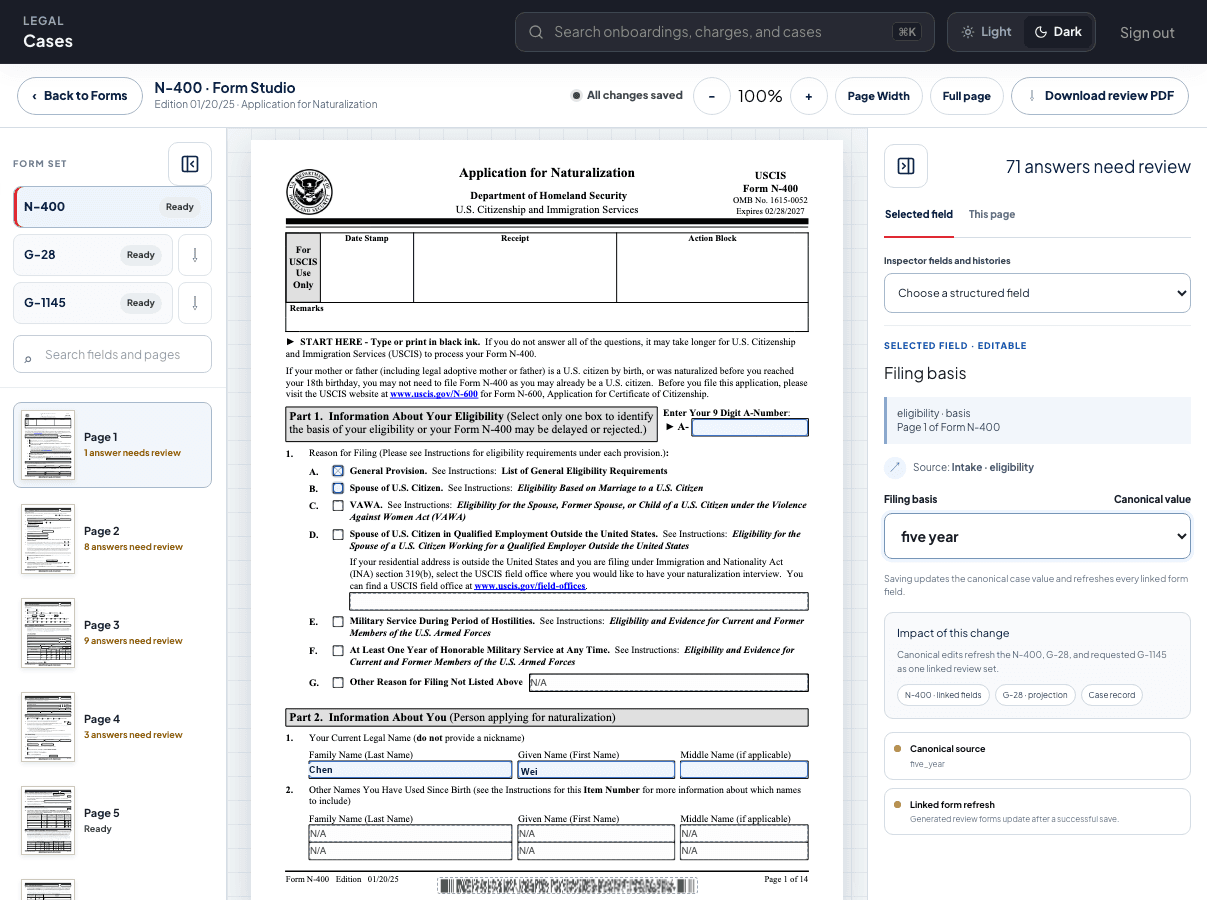
Task: Click the 9 Digit A-Number field
Action: tap(750, 427)
